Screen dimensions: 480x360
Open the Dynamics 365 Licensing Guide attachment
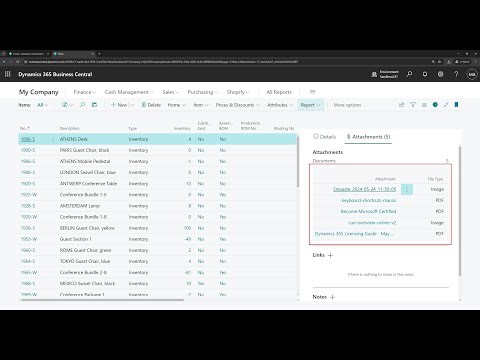(x=354, y=234)
